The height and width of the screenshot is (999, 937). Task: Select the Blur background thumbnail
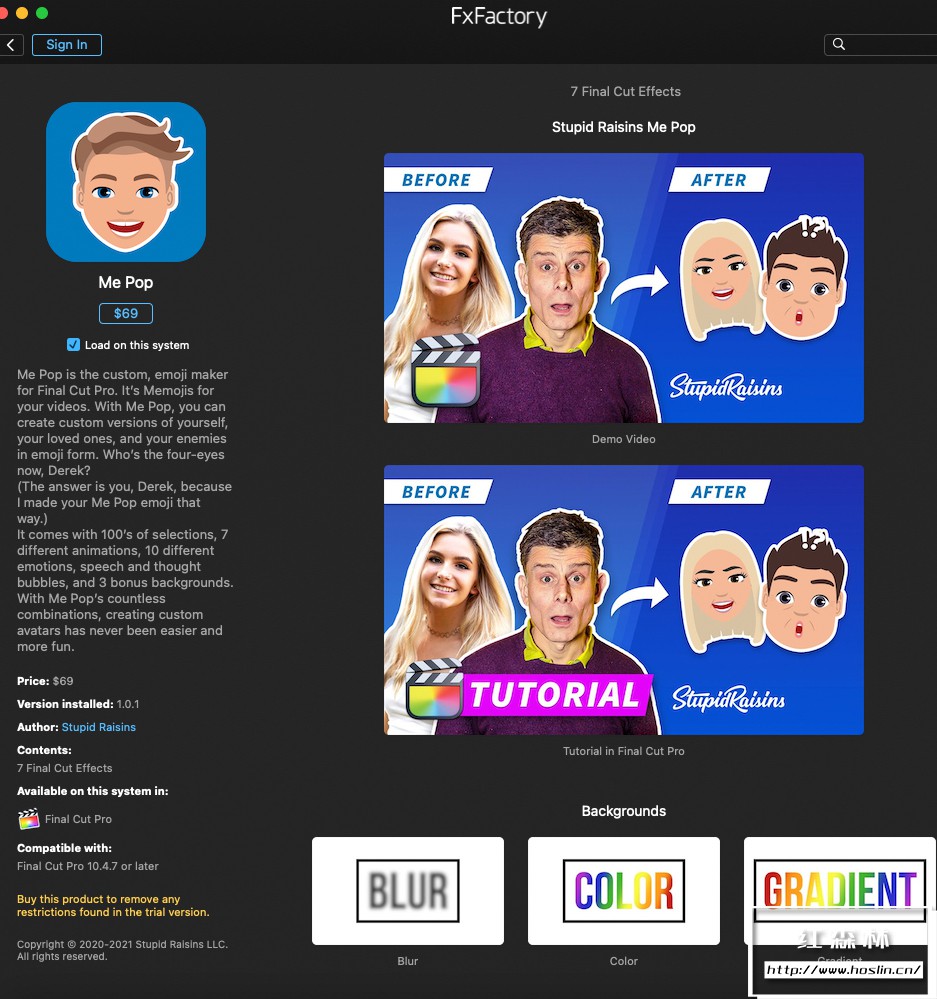point(408,891)
